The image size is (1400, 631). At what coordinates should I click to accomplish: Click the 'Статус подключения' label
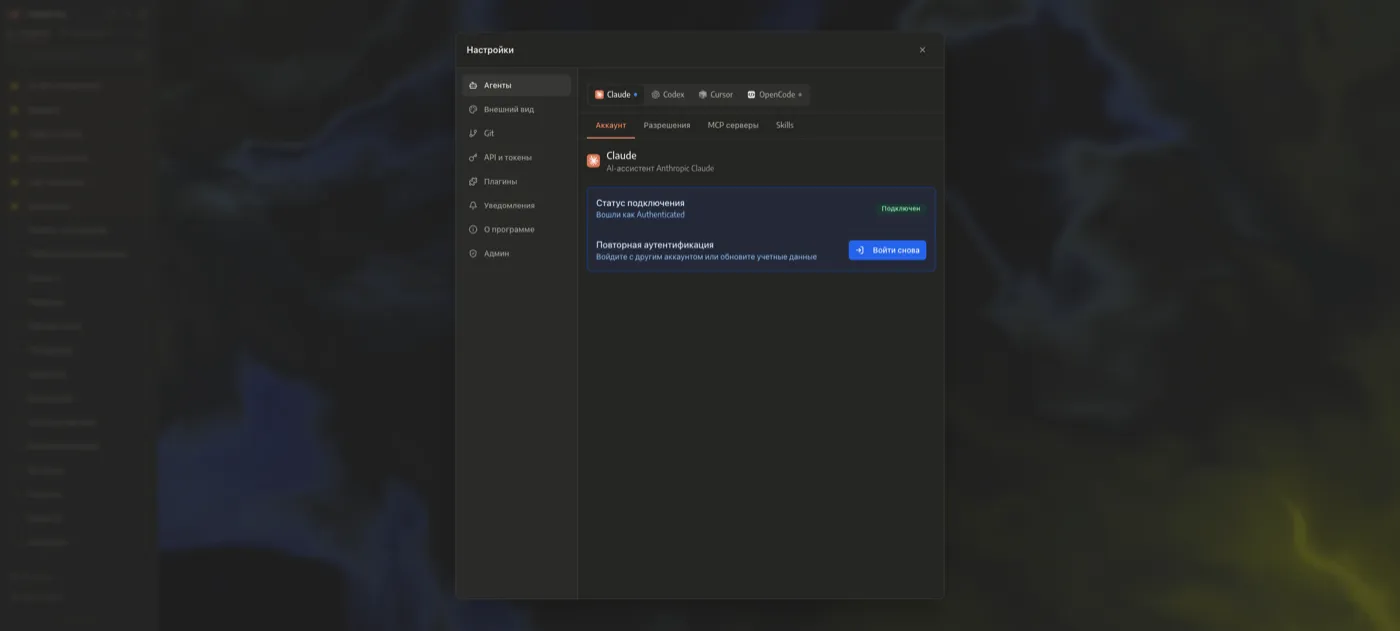[x=640, y=203]
